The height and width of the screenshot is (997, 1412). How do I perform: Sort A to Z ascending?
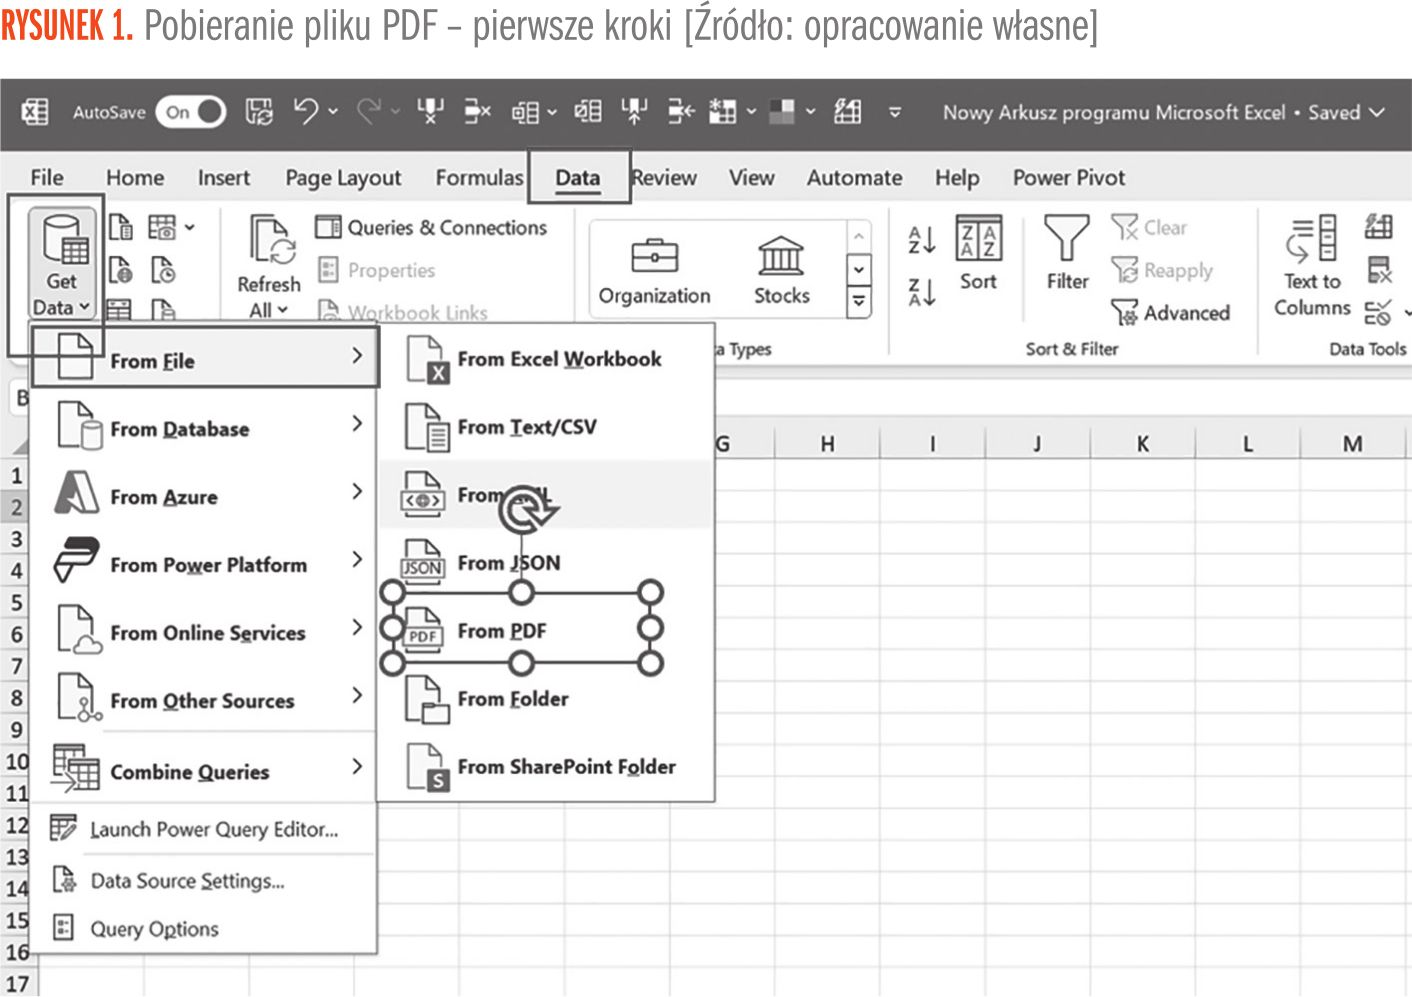click(921, 240)
